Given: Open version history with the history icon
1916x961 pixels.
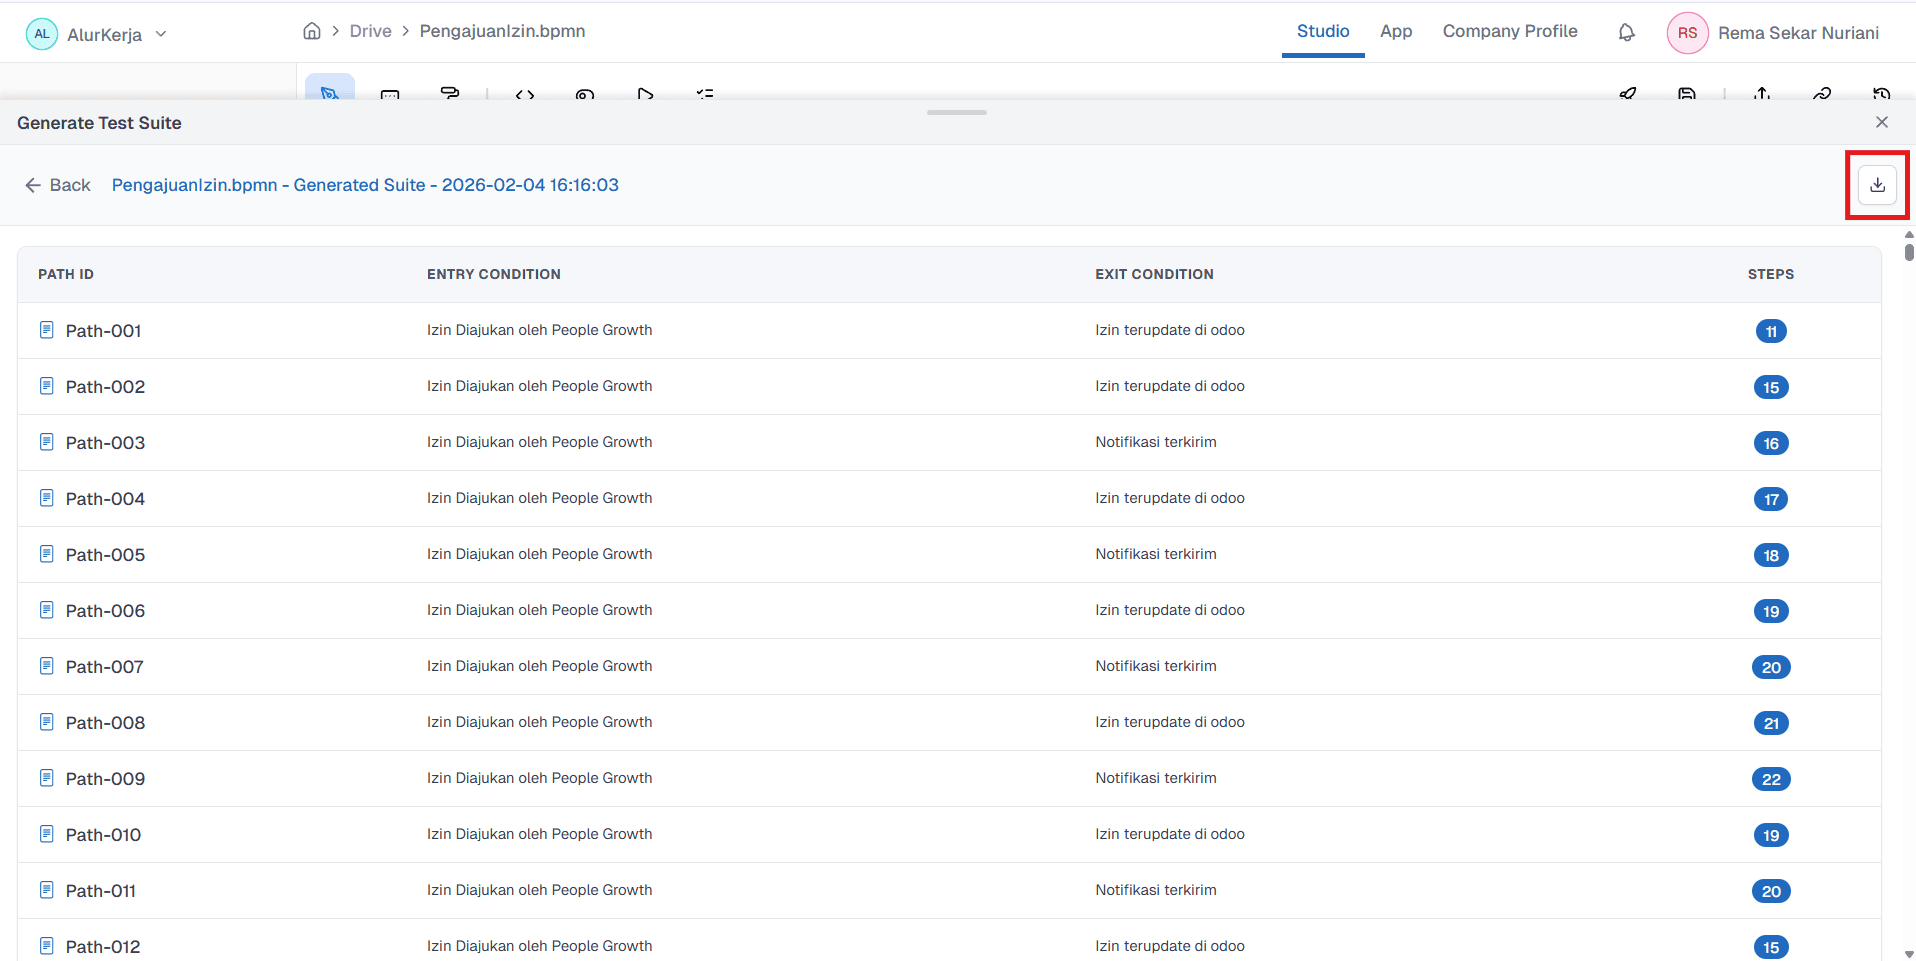Looking at the screenshot, I should pos(1882,93).
